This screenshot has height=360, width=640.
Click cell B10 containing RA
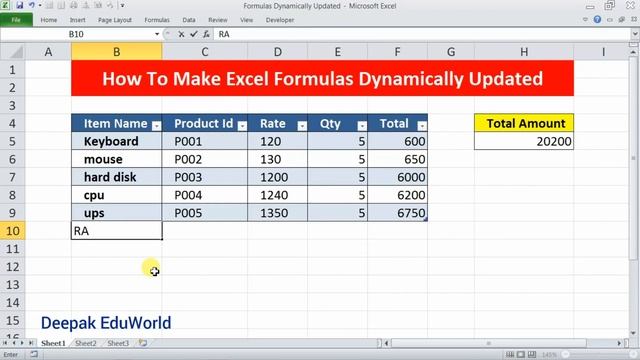pos(116,231)
